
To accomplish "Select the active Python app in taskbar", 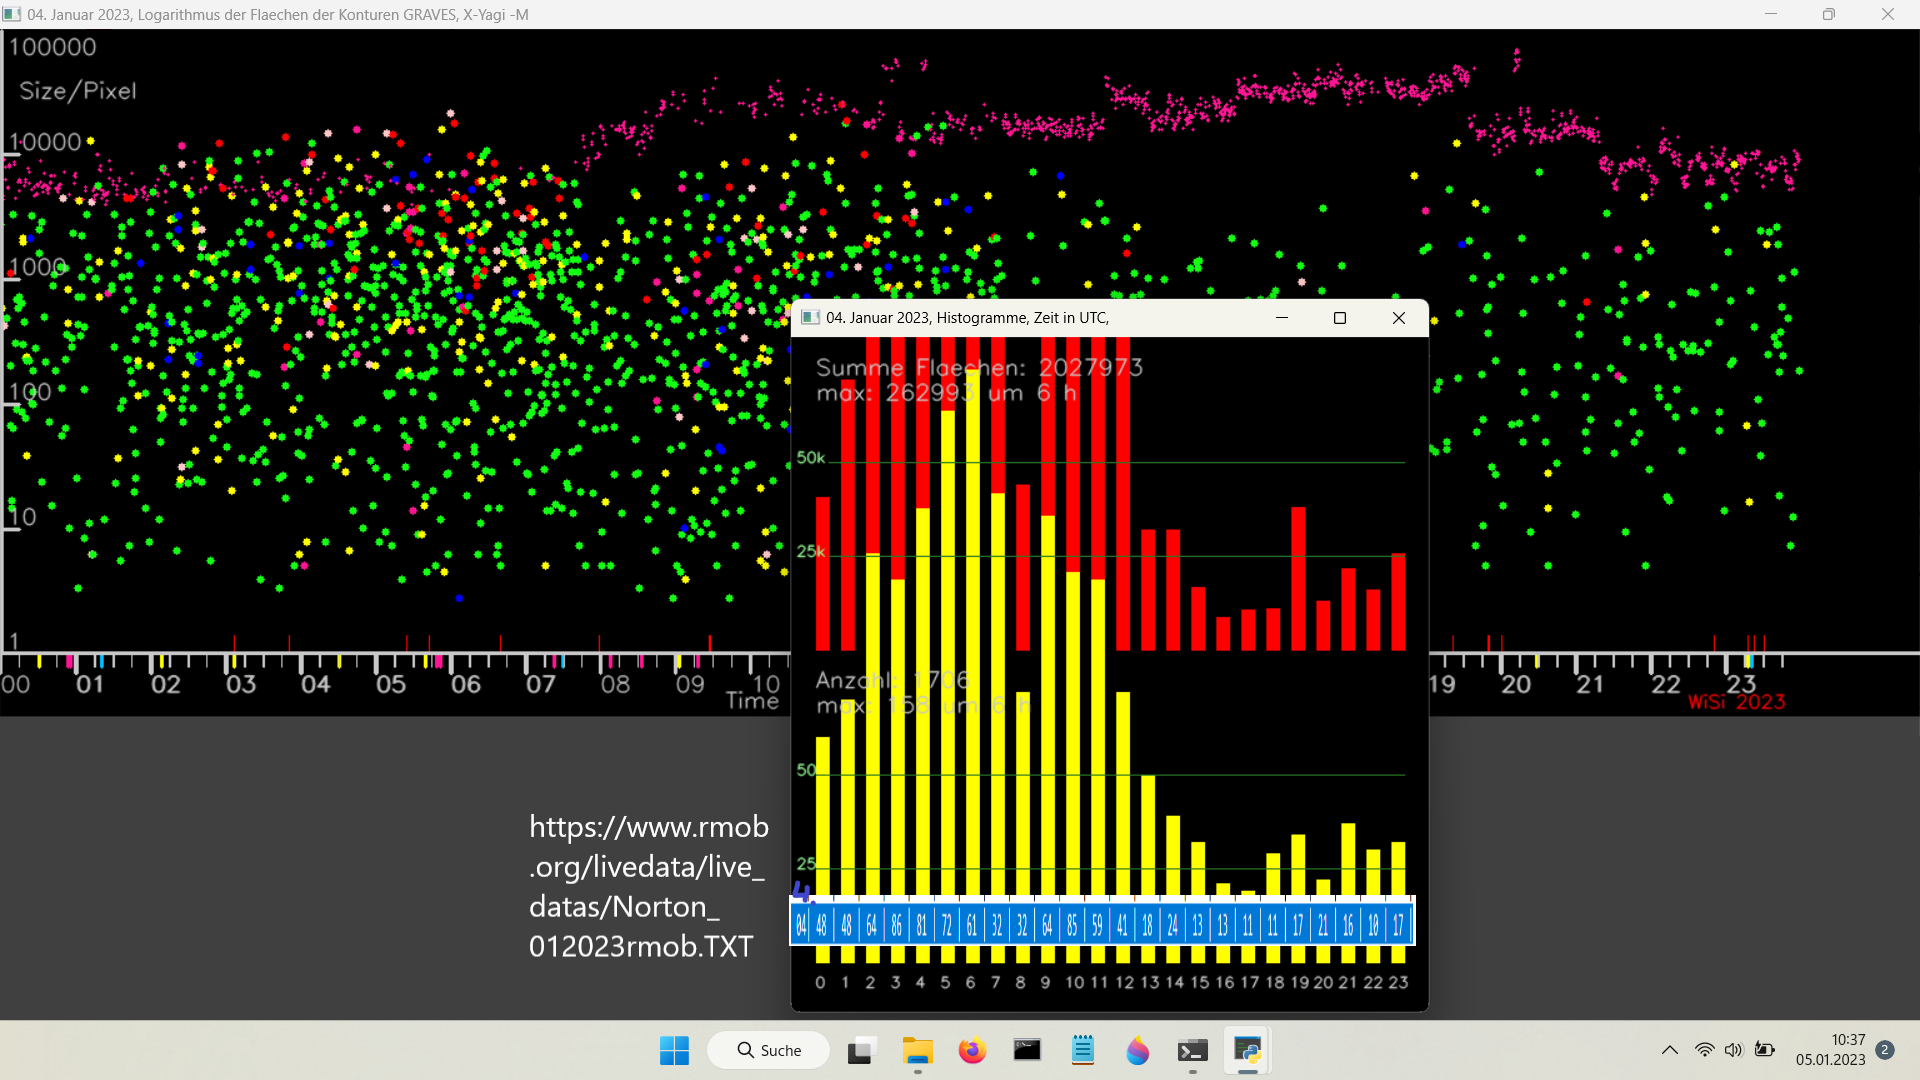I will [x=1247, y=1050].
